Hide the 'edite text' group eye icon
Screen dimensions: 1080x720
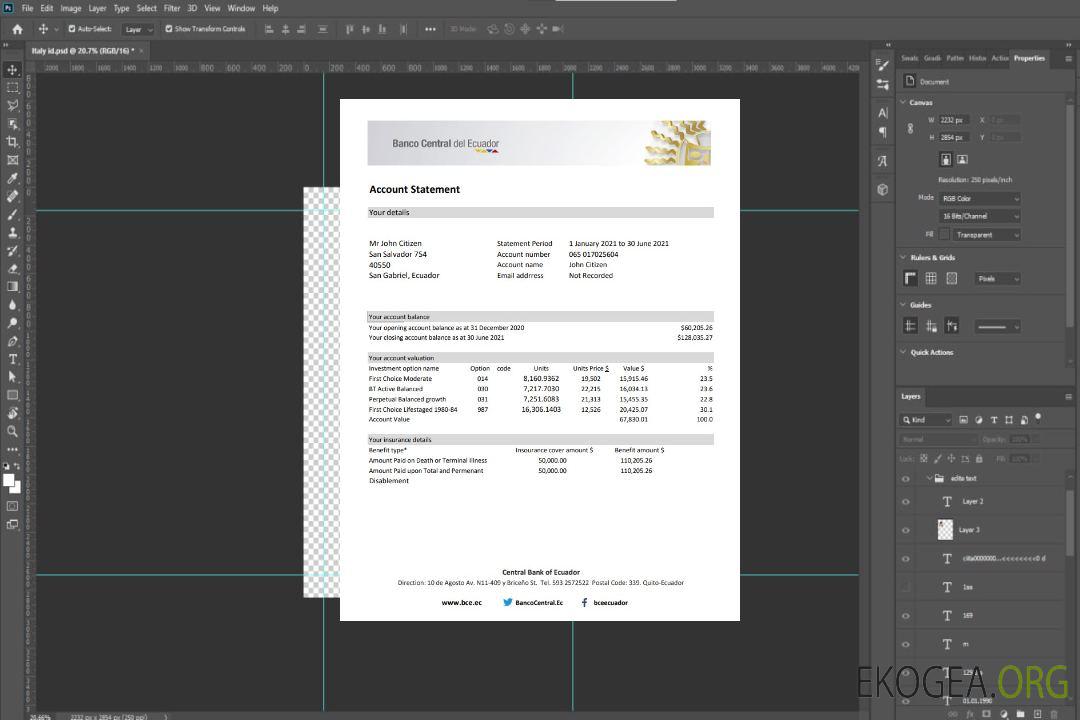pos(906,479)
